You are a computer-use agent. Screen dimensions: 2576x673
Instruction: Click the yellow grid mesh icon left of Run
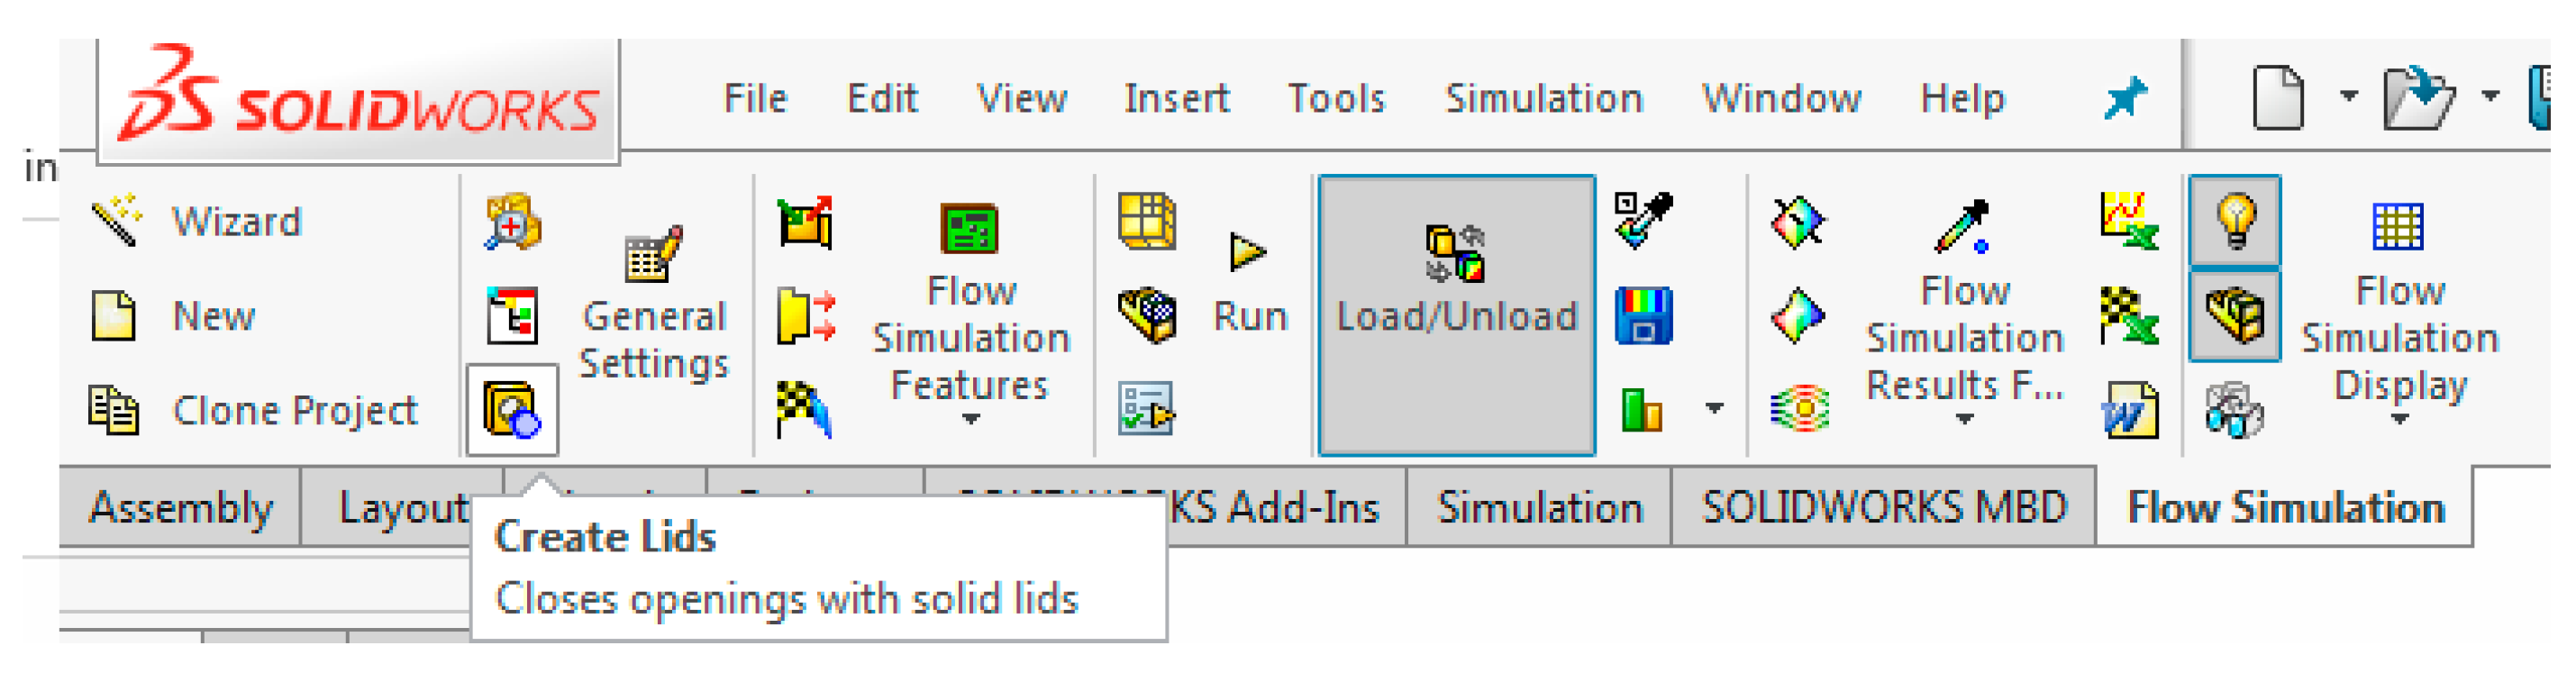point(1146,221)
